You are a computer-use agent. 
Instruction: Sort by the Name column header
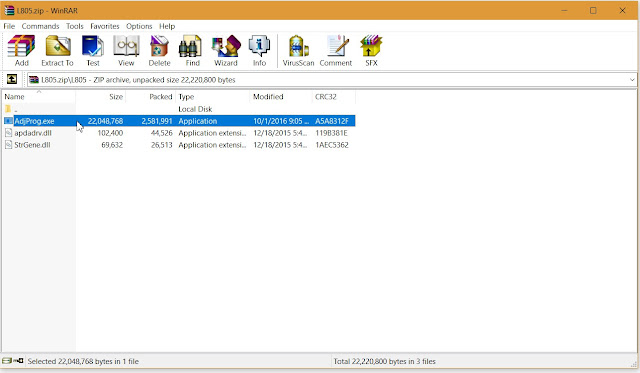39,97
